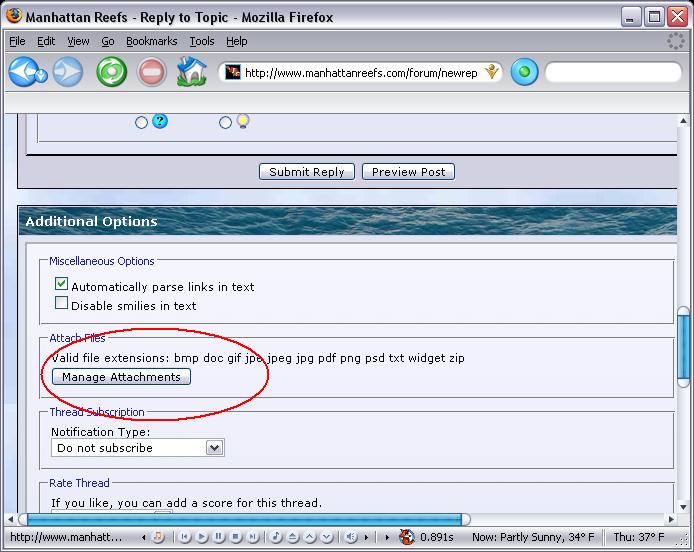This screenshot has height=552, width=694.
Task: Uncheck Automatically parse links in text
Action: point(61,286)
